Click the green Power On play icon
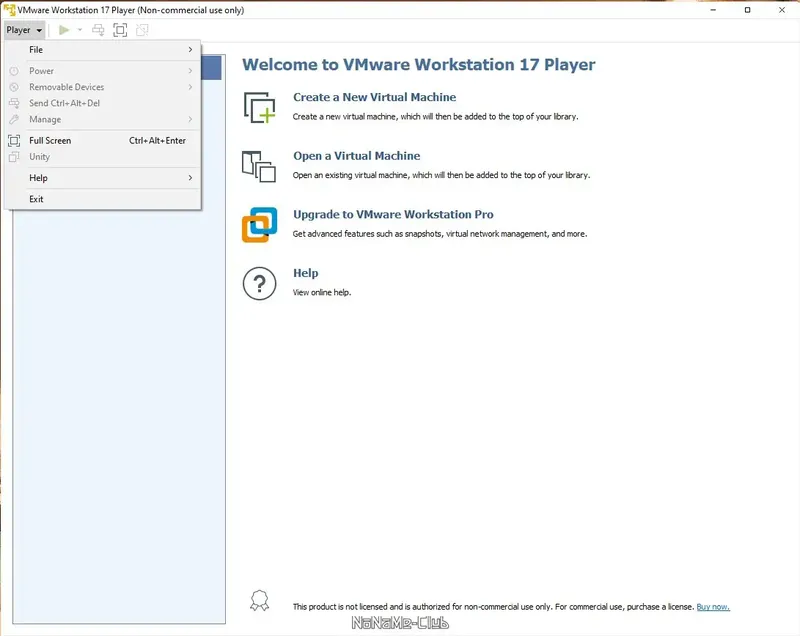This screenshot has height=636, width=800. (x=64, y=30)
